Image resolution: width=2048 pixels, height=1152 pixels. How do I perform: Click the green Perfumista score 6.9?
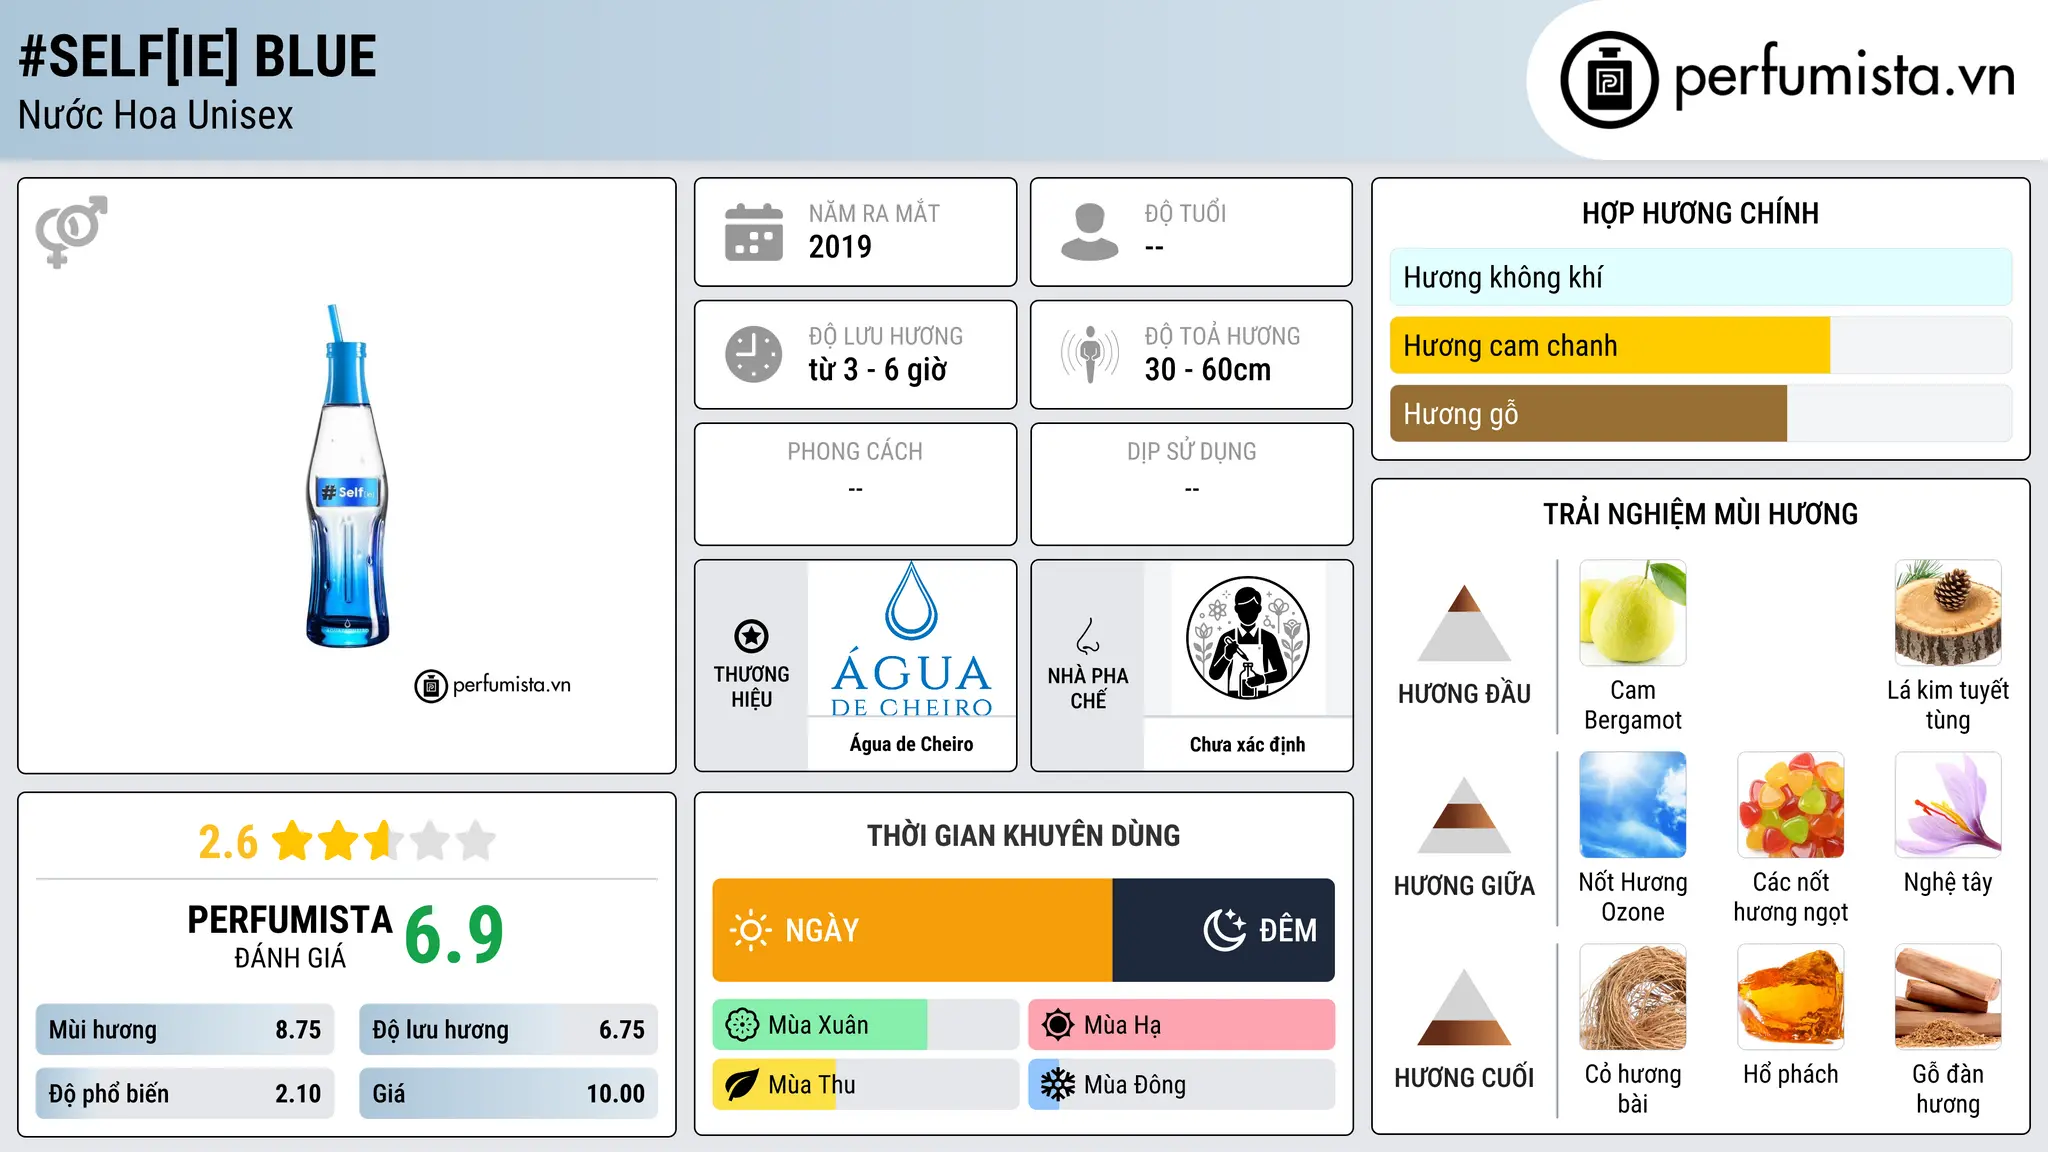click(x=454, y=935)
